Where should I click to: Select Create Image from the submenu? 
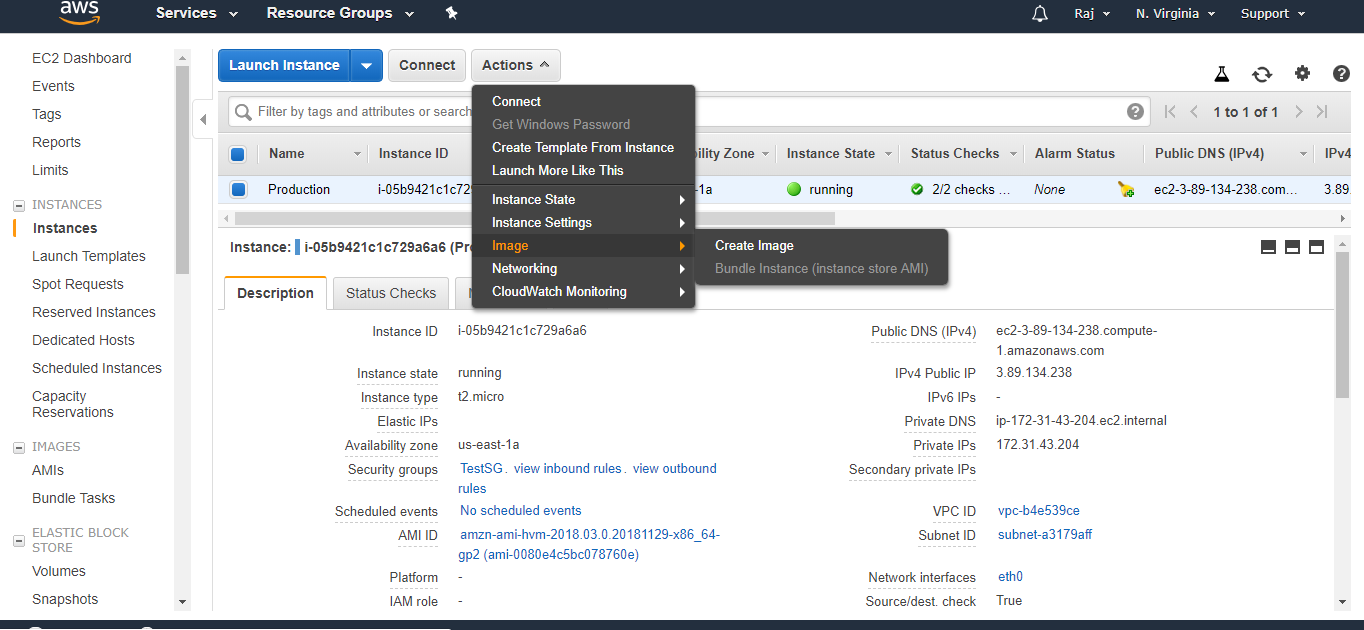coord(754,246)
